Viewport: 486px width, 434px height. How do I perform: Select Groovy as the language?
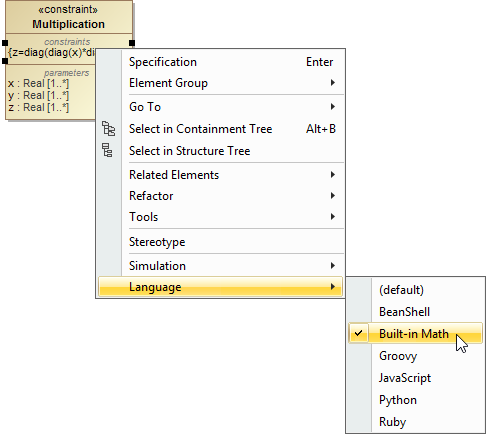pyautogui.click(x=415, y=356)
